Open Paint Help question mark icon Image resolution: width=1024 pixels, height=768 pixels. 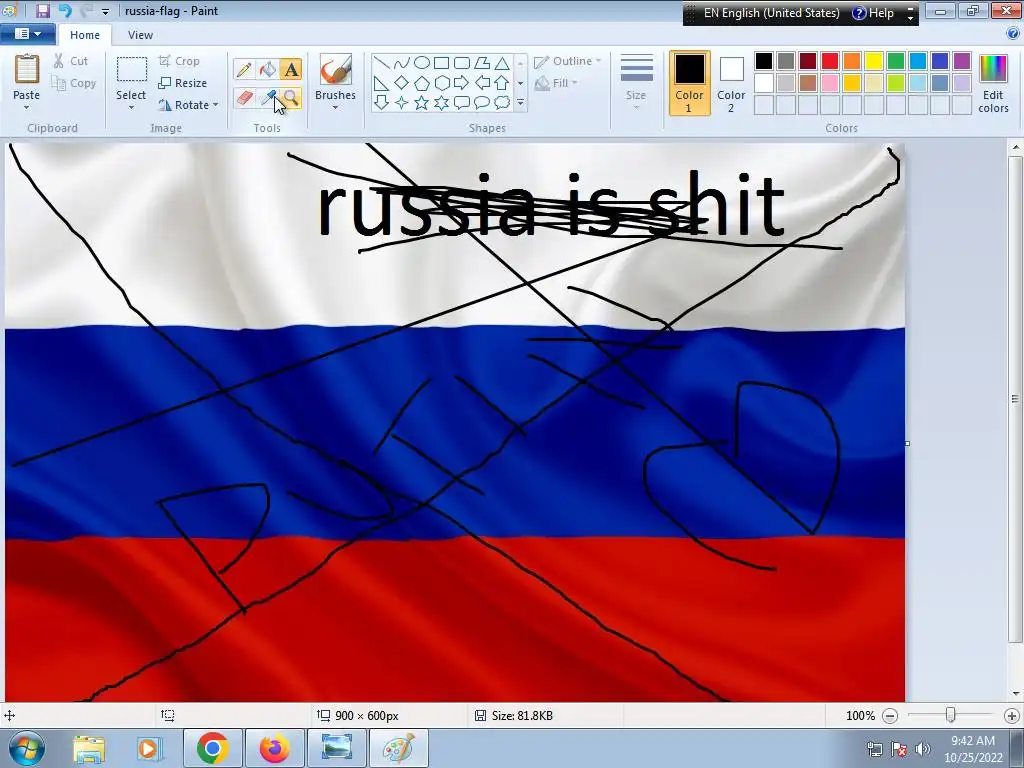1014,34
